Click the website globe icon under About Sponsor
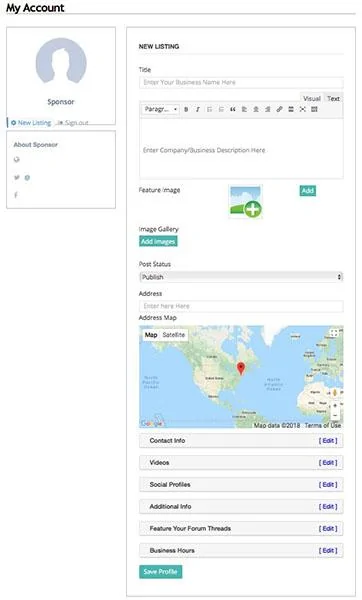This screenshot has height=600, width=362. (16, 160)
